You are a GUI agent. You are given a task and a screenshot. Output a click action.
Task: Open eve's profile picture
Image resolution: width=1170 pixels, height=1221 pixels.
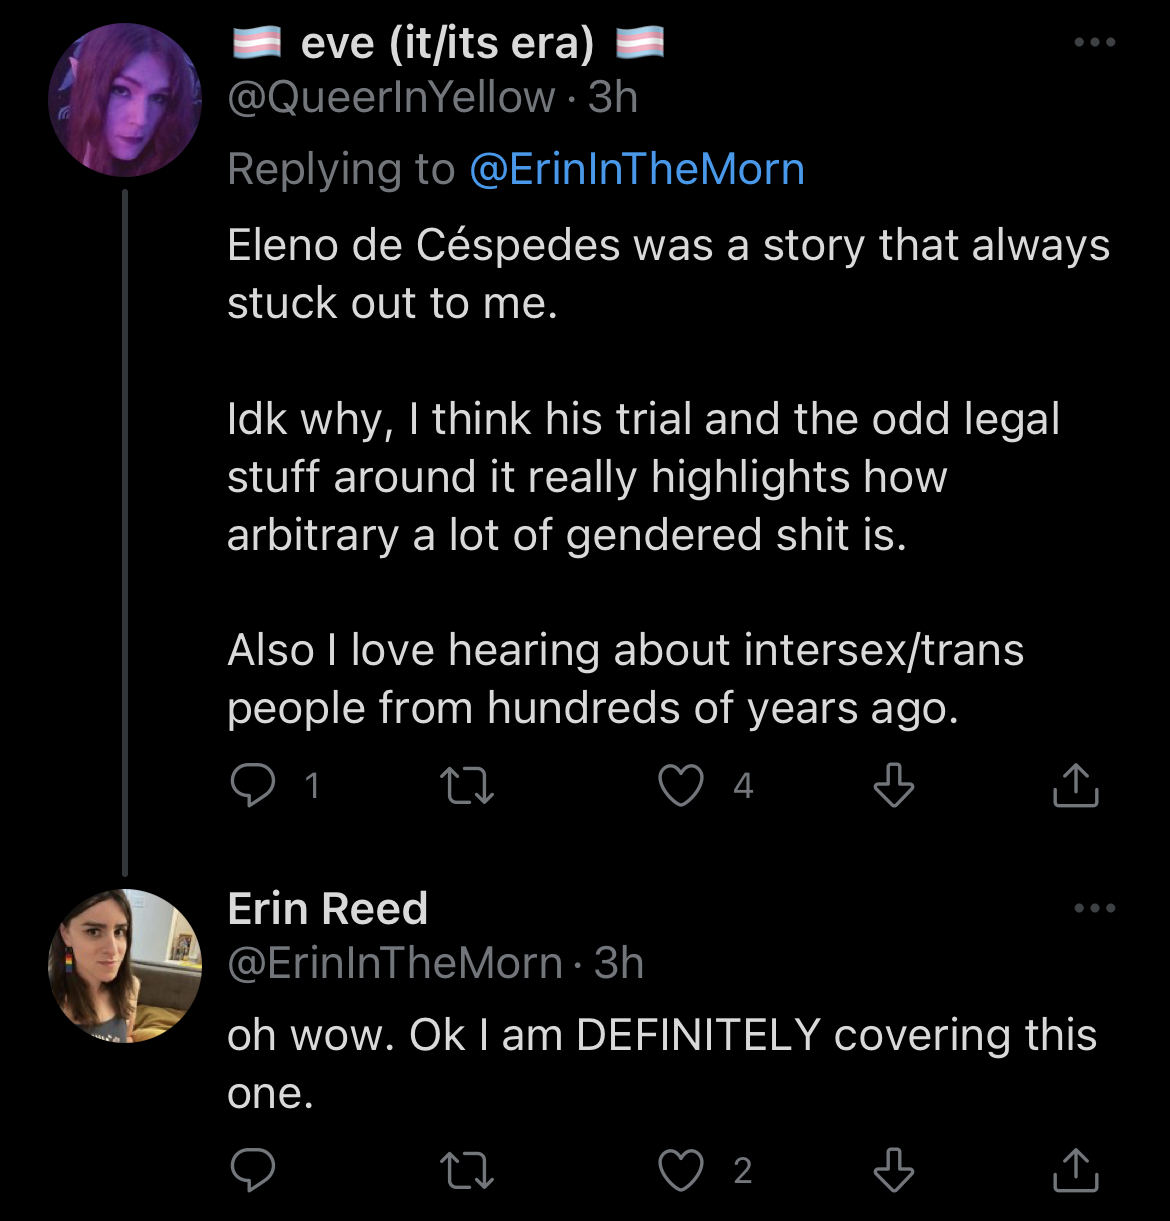tap(125, 100)
